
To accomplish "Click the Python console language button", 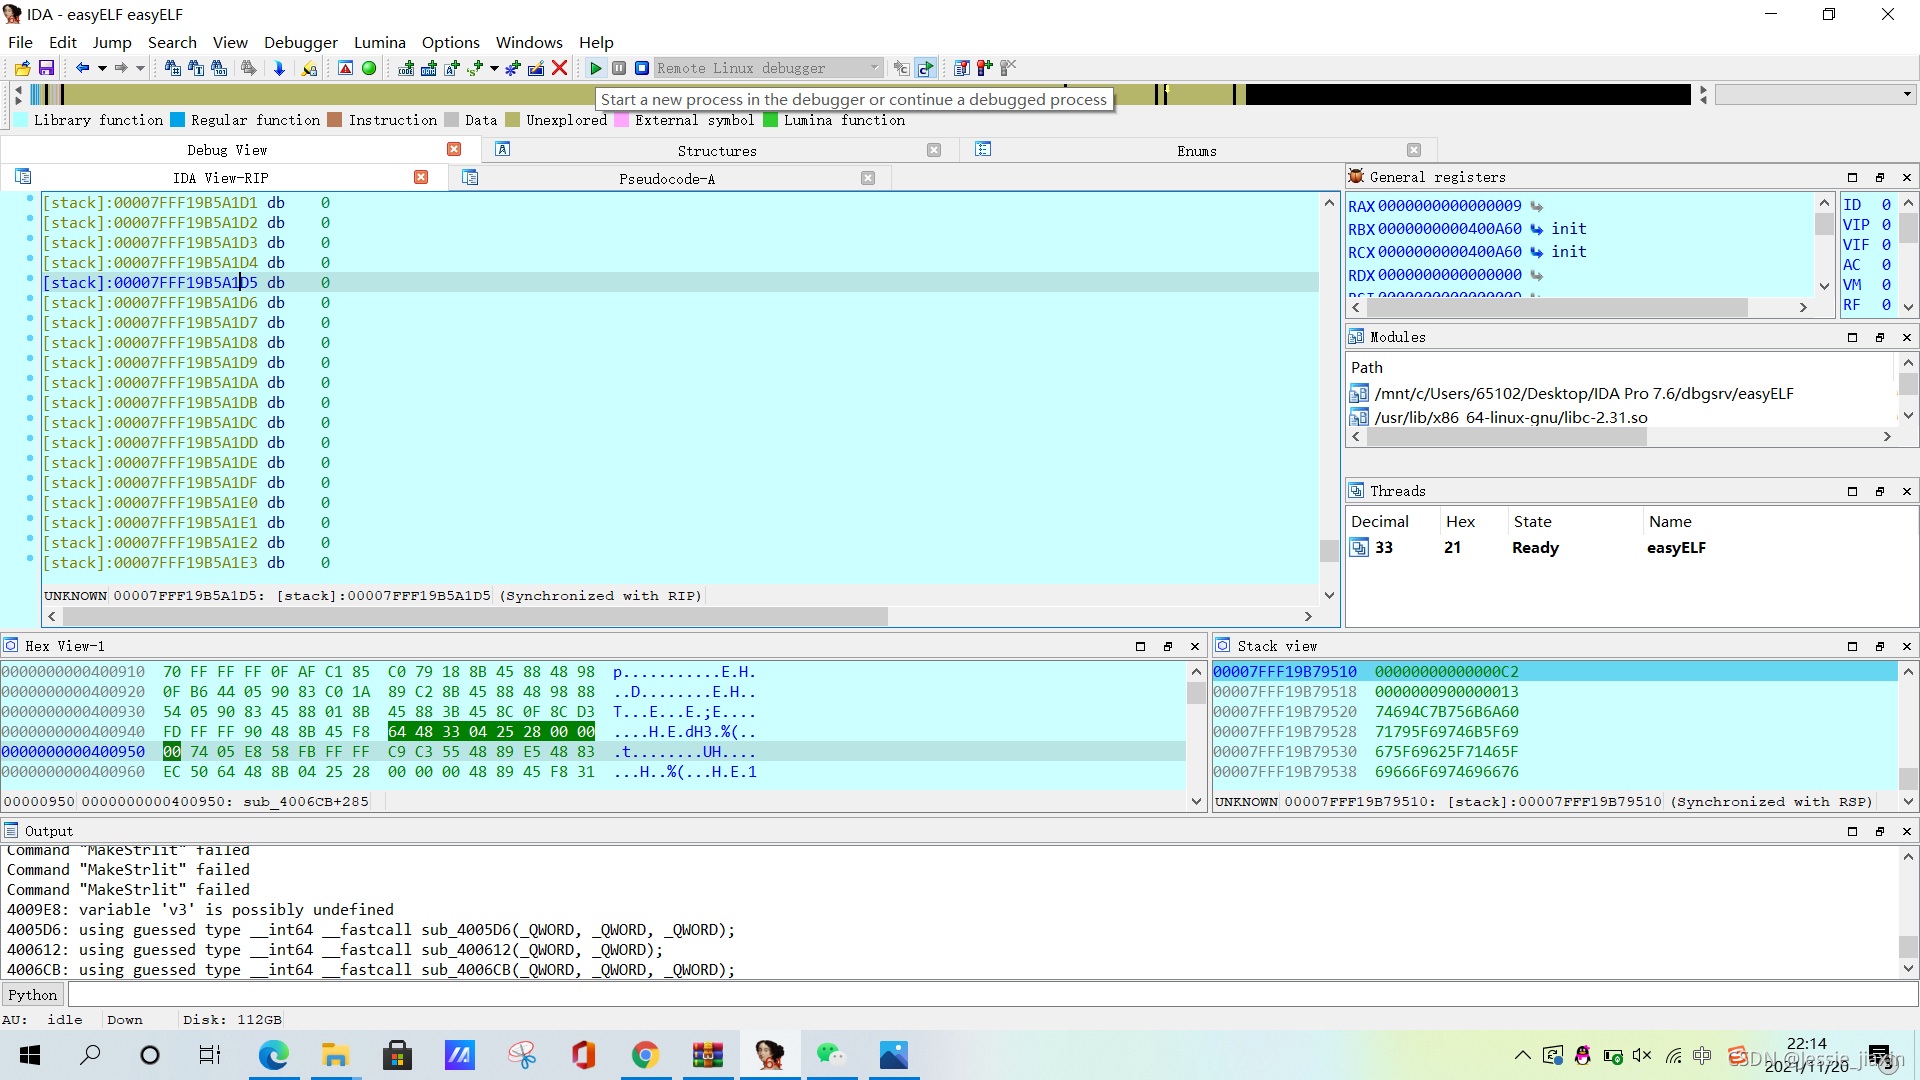I will tap(33, 994).
